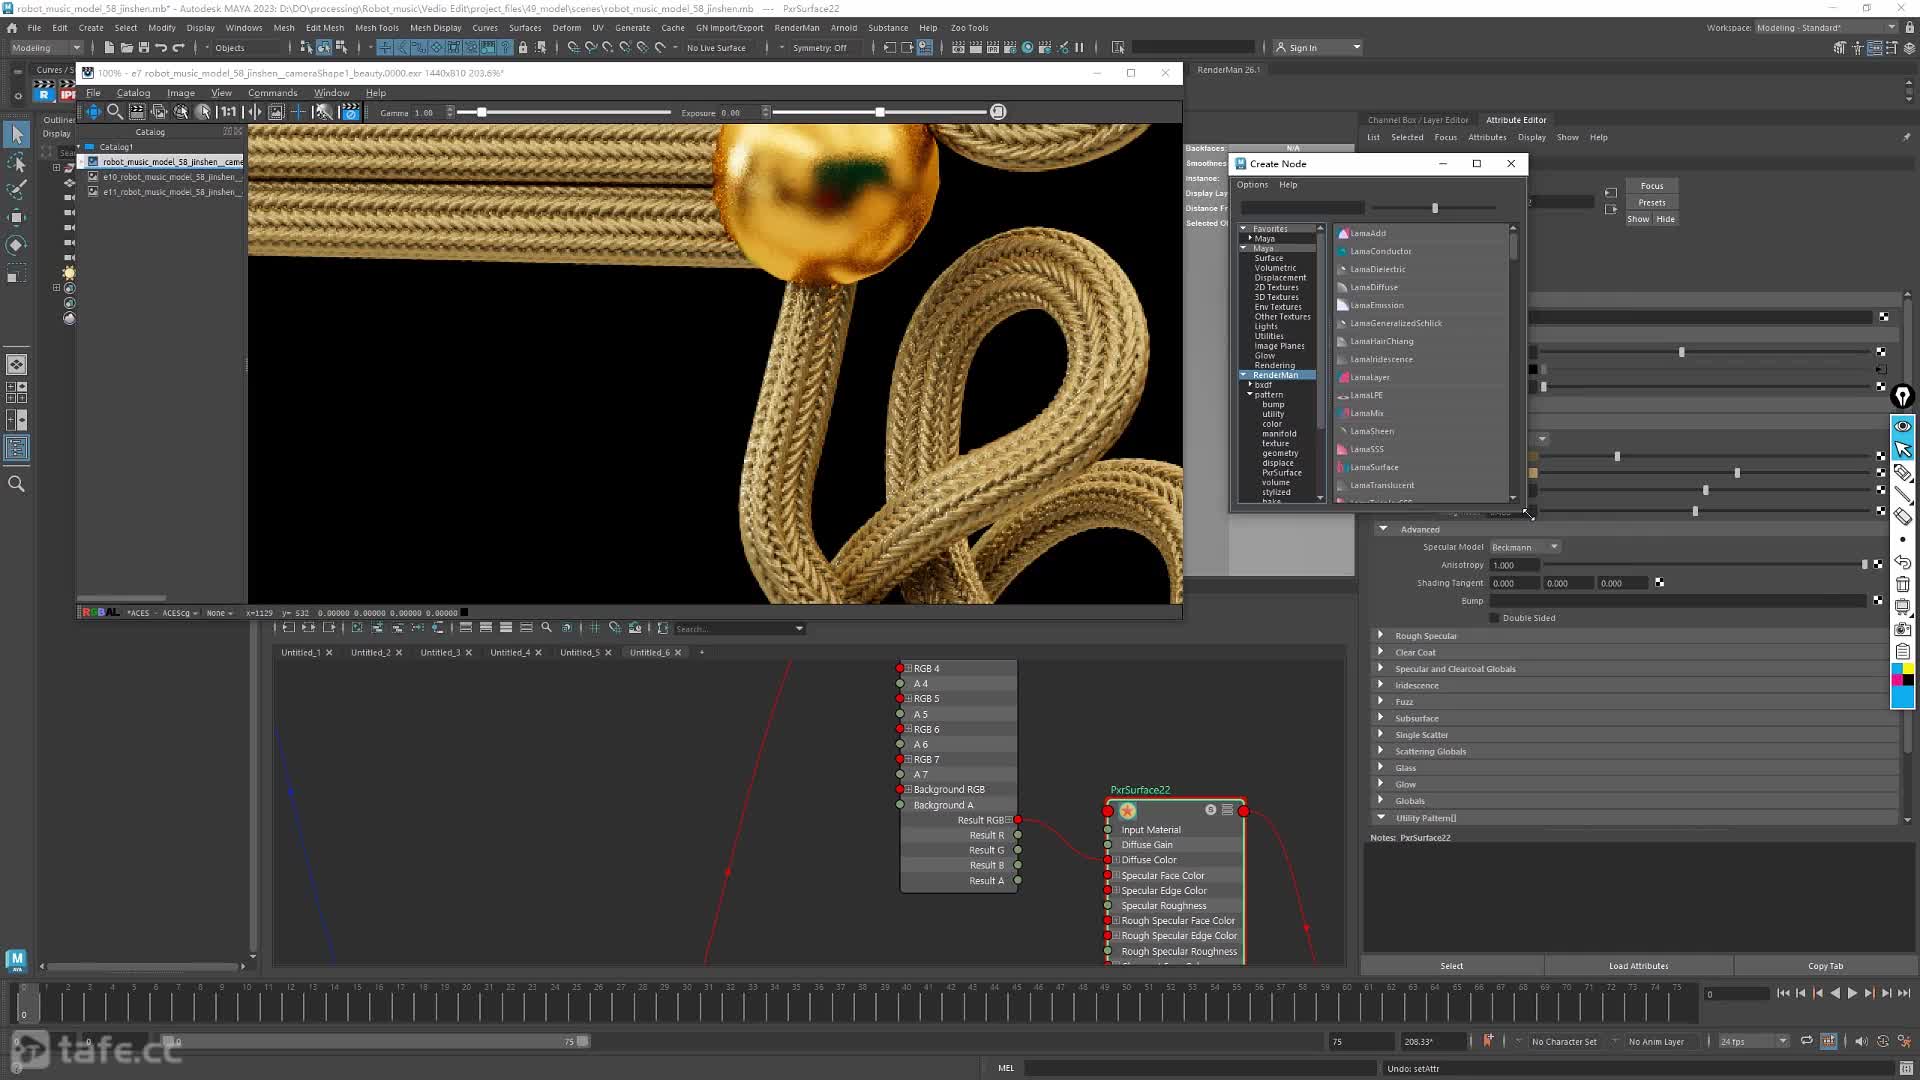1920x1080 pixels.
Task: Click Diffuse Color input port on PxrSurface22
Action: pos(1108,860)
